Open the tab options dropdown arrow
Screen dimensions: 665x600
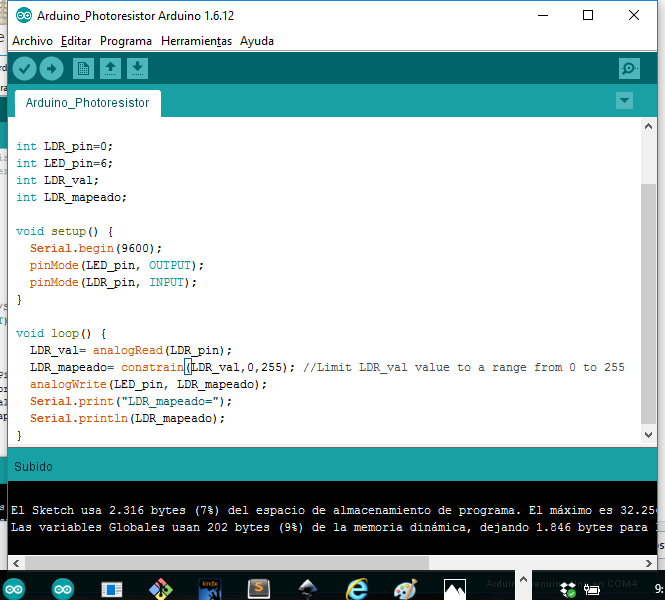click(624, 101)
